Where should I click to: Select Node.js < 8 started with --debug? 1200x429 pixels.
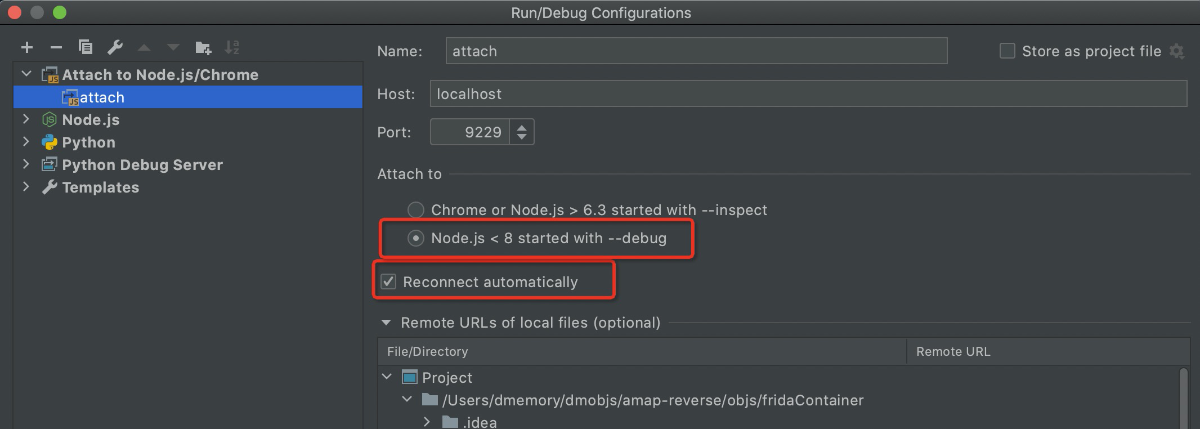pyautogui.click(x=416, y=239)
